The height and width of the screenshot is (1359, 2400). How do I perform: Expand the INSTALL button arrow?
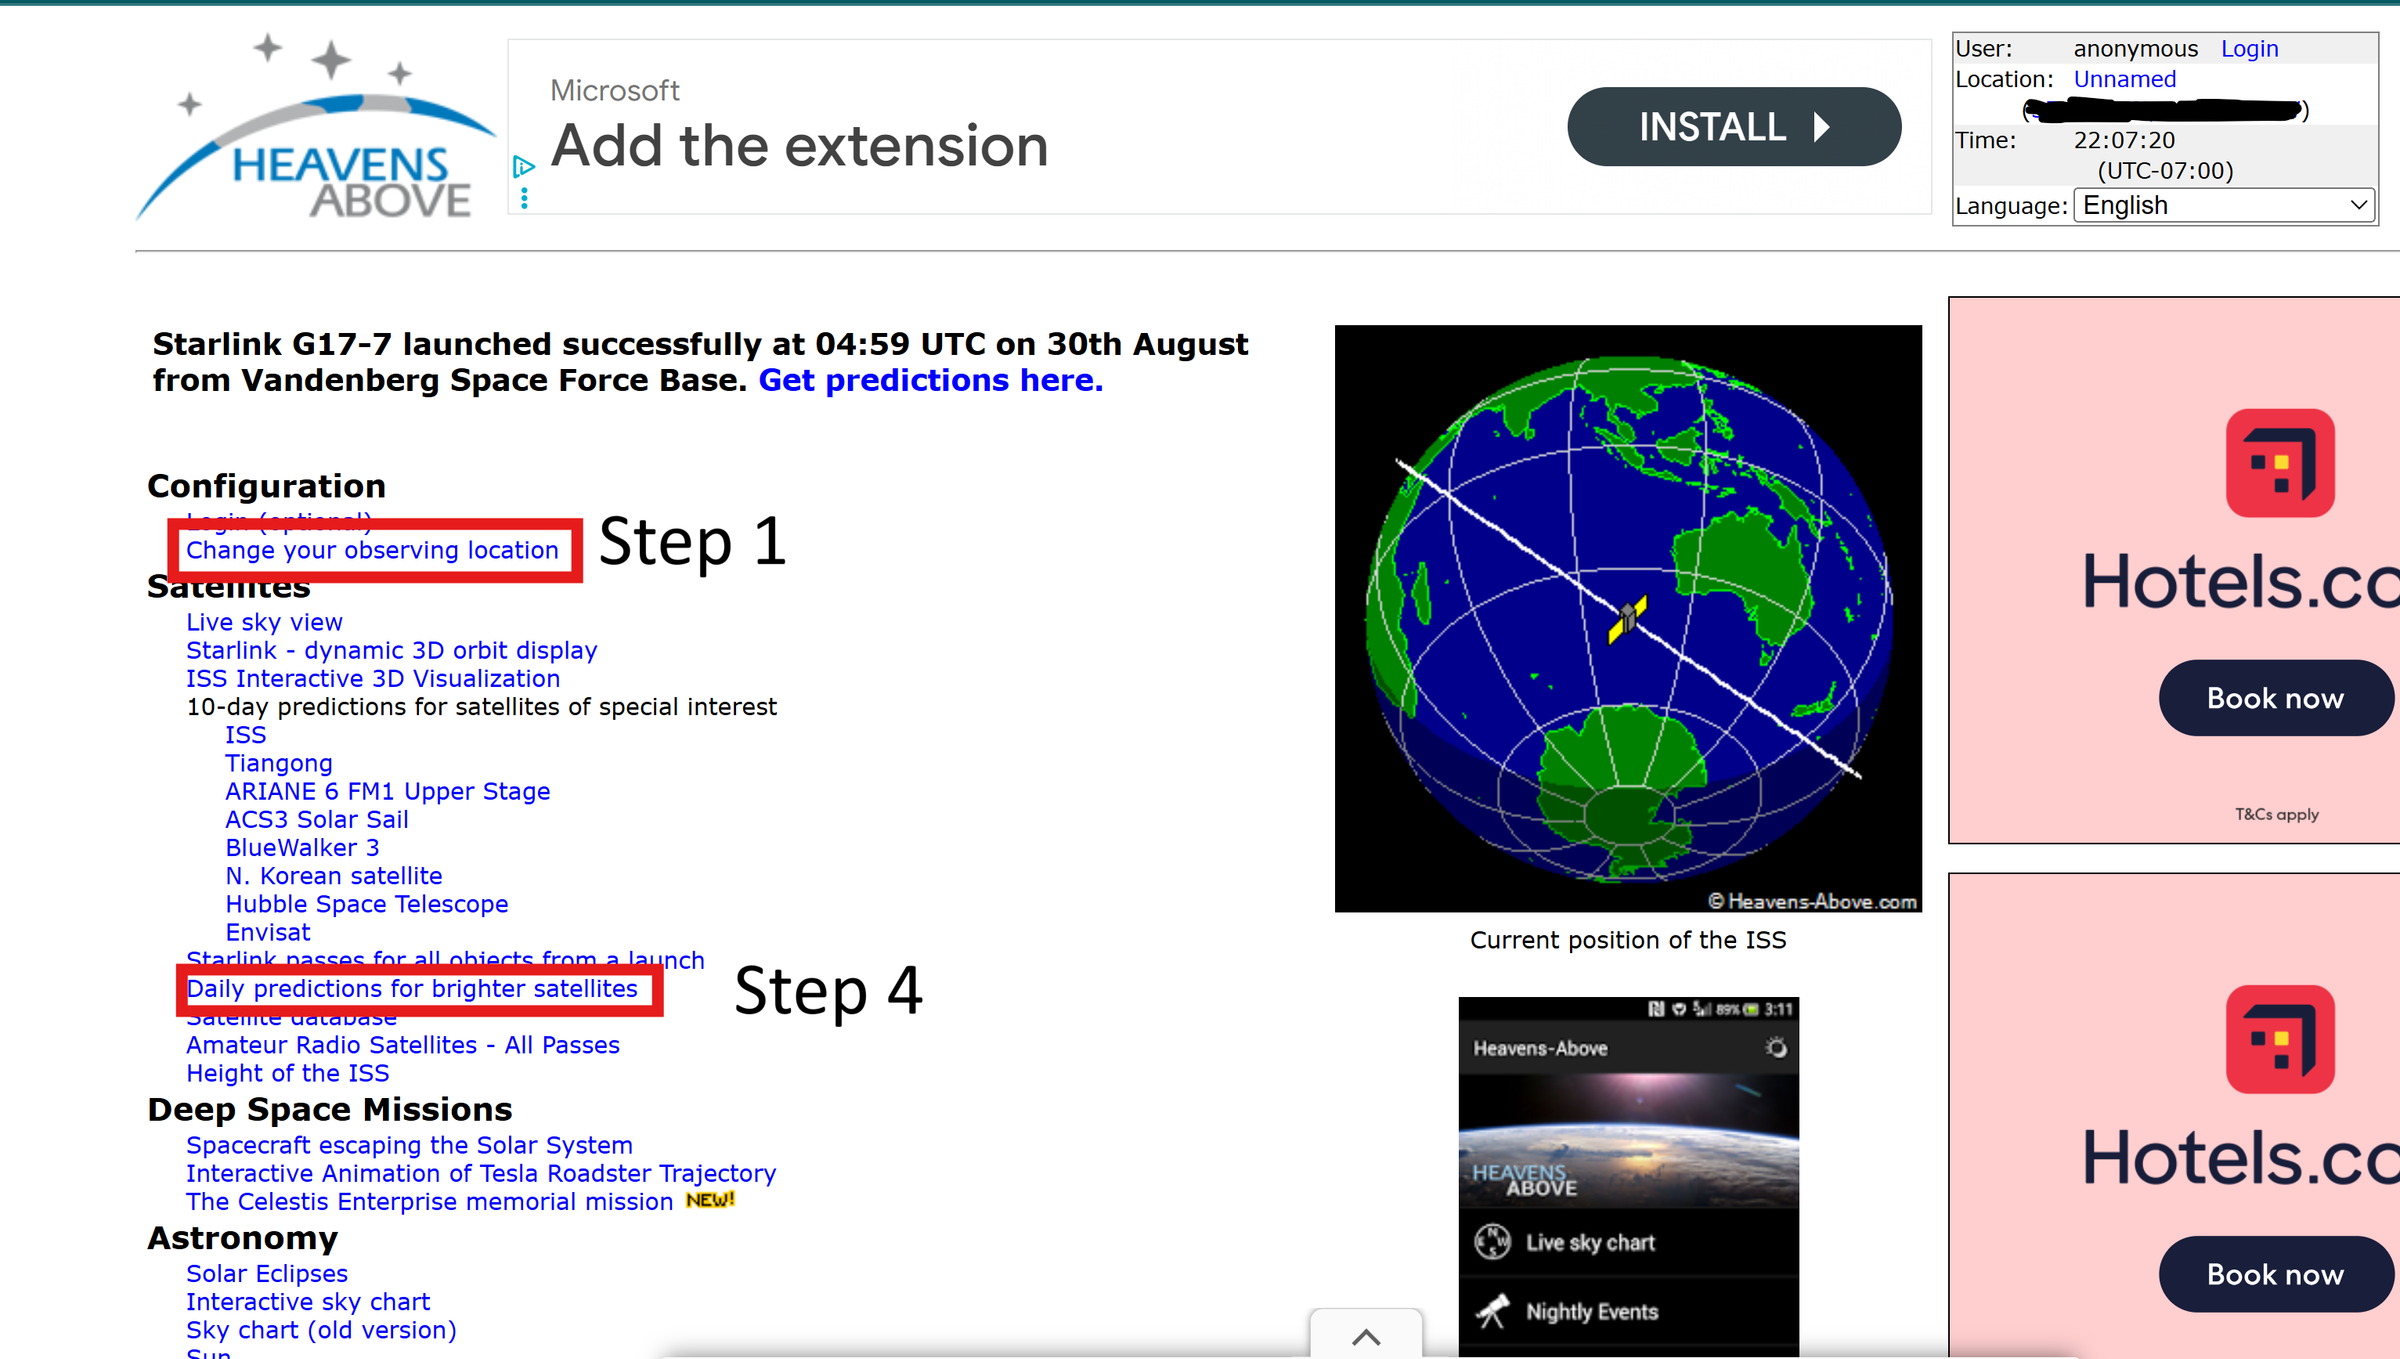click(1822, 126)
